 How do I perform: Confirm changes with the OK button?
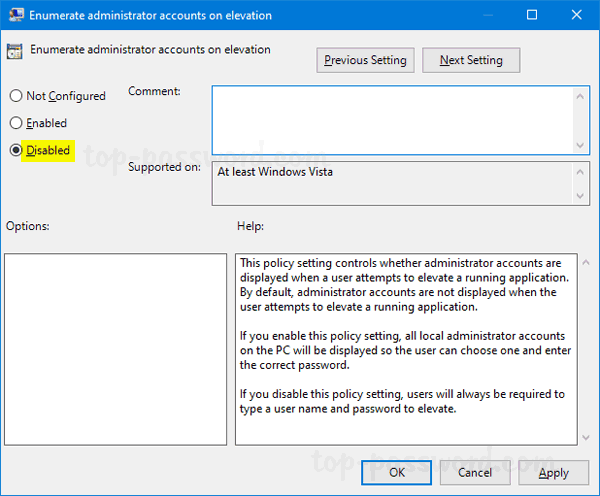(x=397, y=472)
